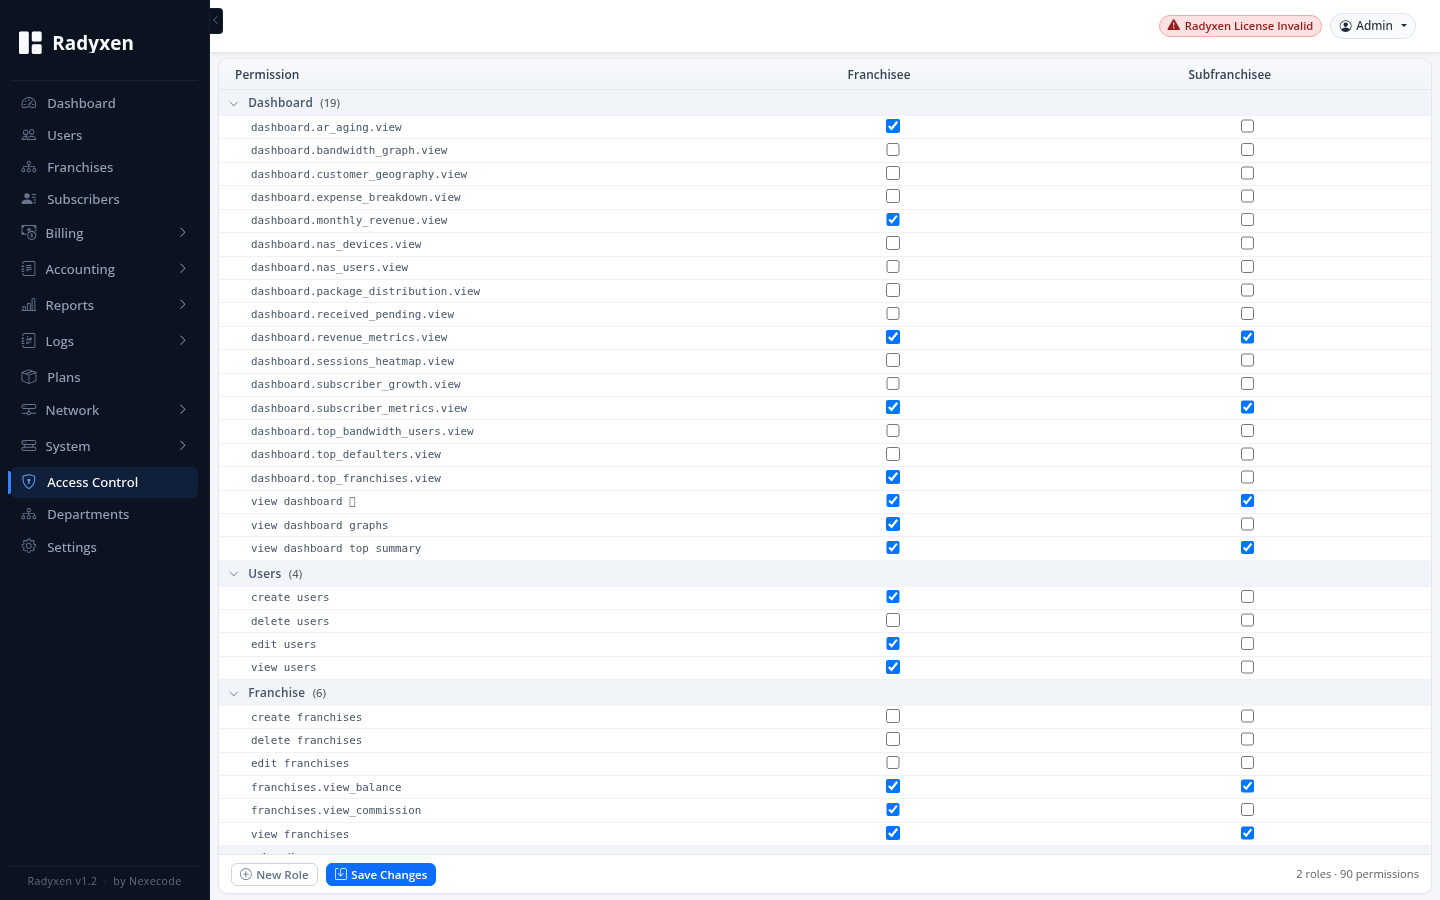
Task: Click the Dashboard gauge icon in sidebar
Action: tap(29, 103)
